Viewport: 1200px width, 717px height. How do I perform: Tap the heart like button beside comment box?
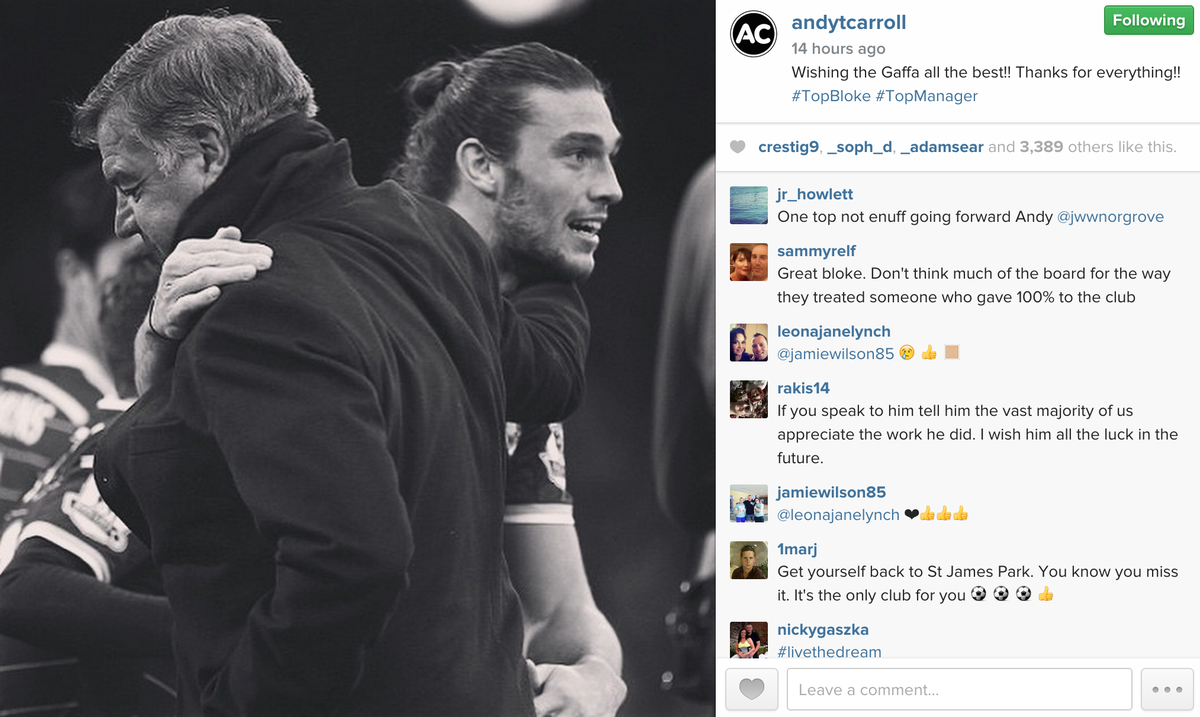(751, 690)
